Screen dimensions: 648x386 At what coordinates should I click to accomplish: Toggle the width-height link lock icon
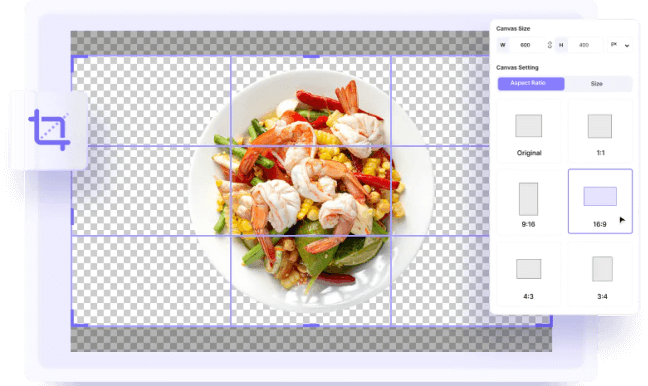550,45
